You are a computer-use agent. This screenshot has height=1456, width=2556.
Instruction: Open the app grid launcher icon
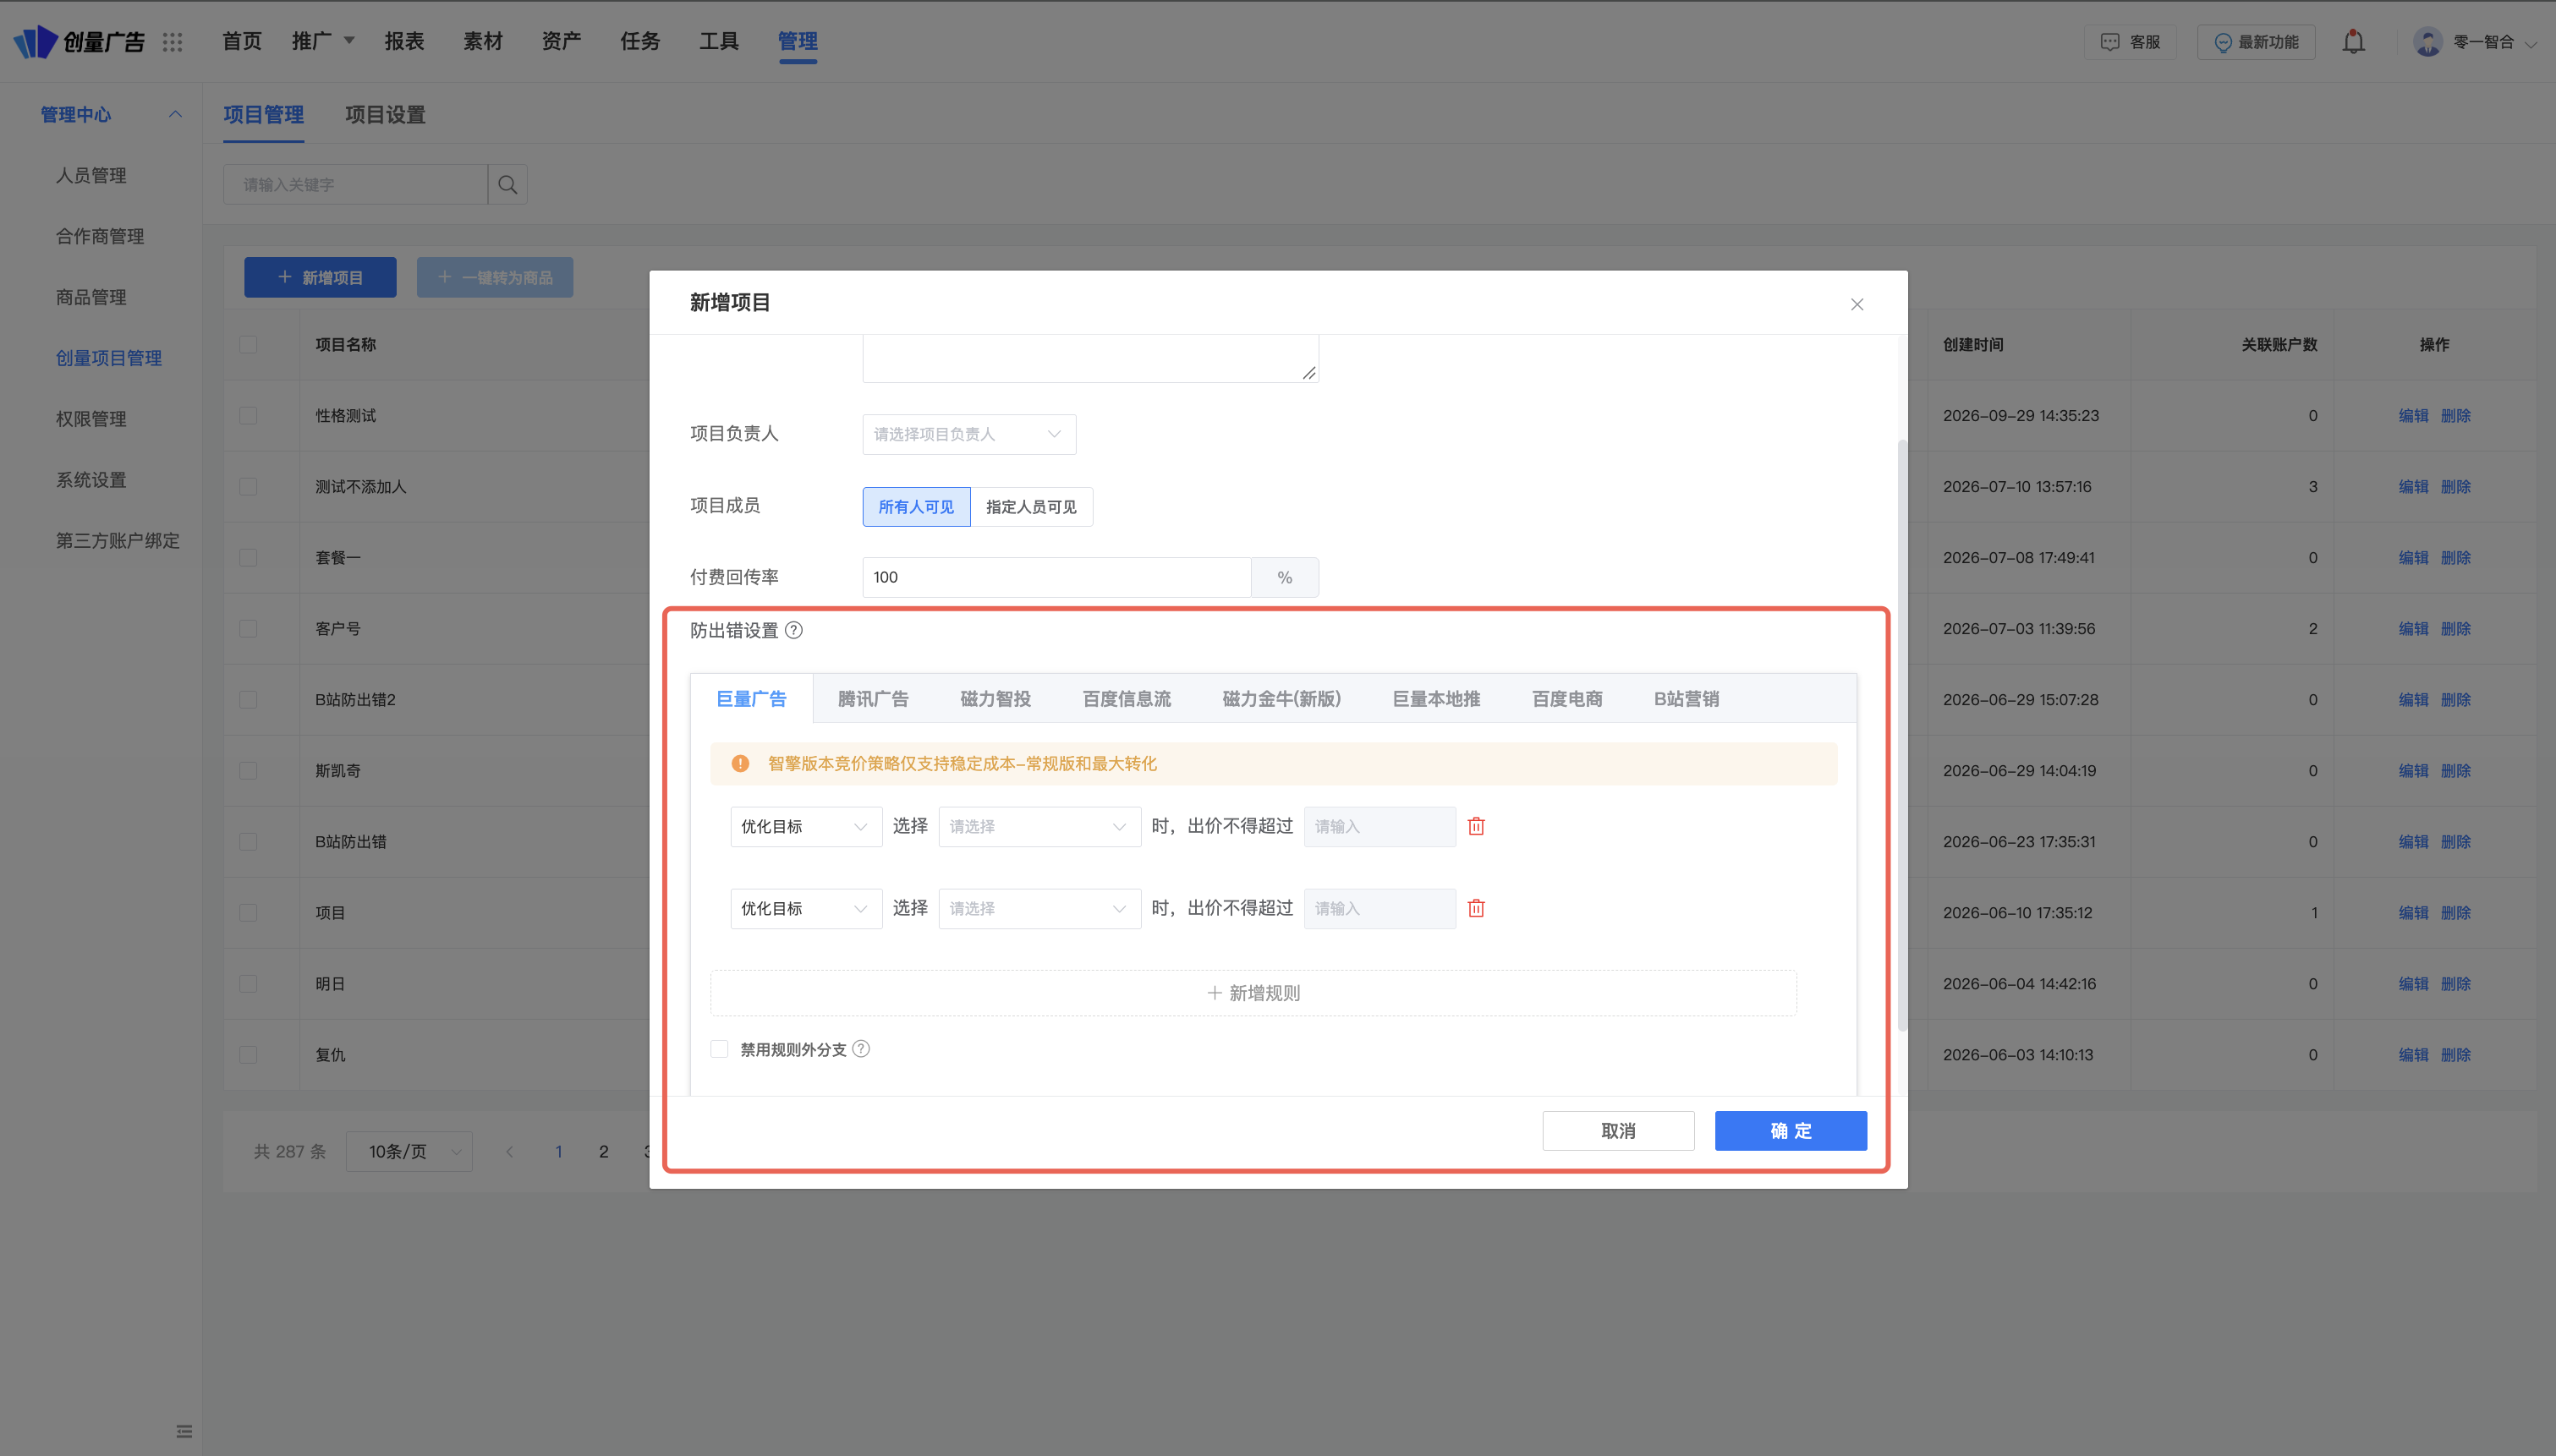pos(173,42)
